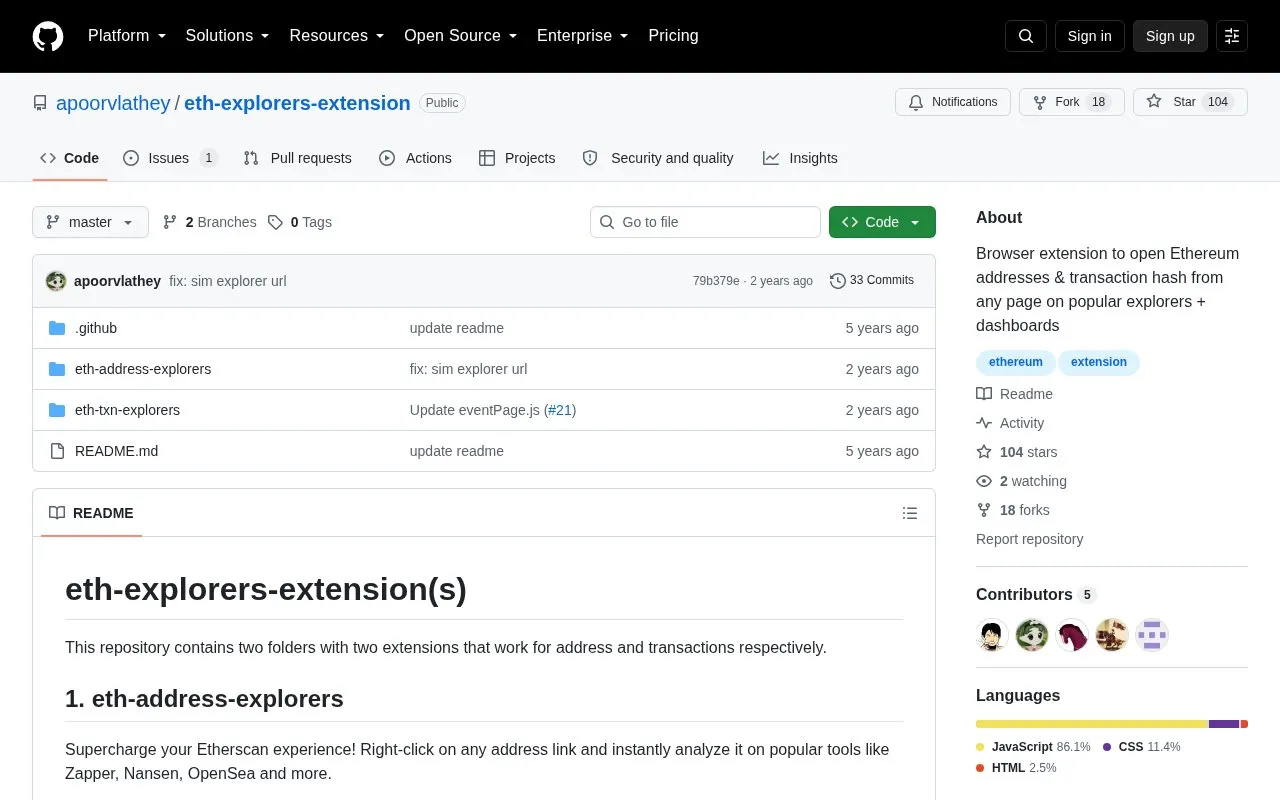Expand the Enterprise menu
This screenshot has width=1280, height=800.
tap(582, 36)
